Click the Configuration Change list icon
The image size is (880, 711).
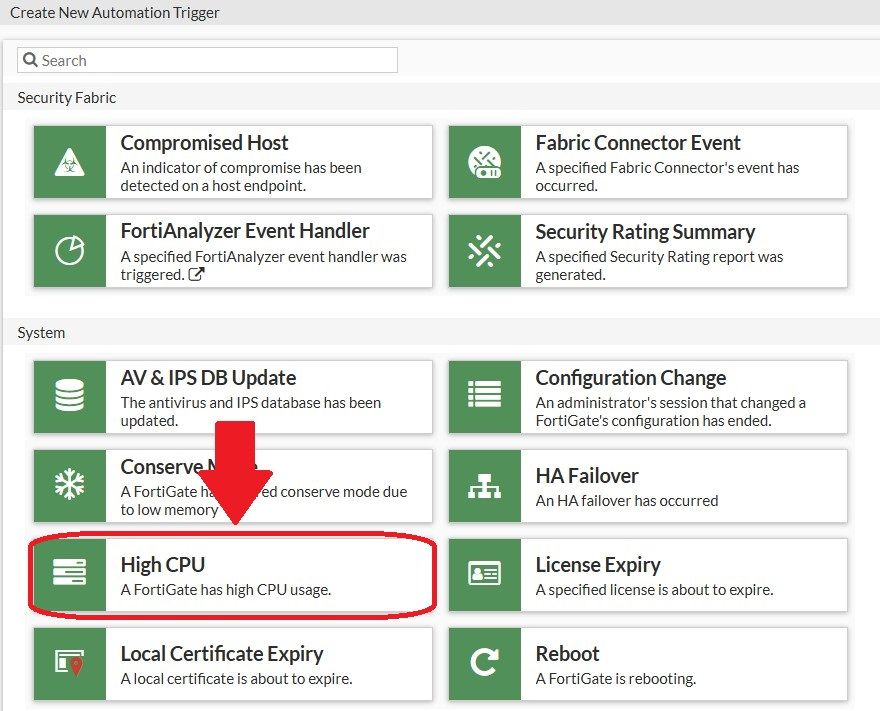pyautogui.click(x=484, y=397)
